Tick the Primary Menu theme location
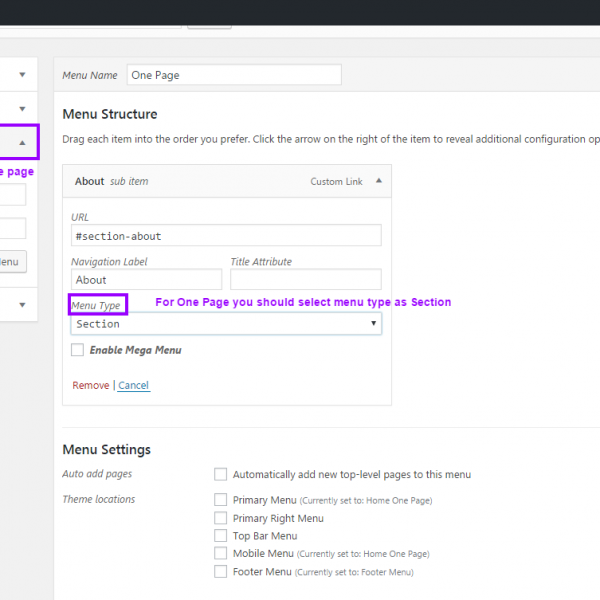 [220, 500]
